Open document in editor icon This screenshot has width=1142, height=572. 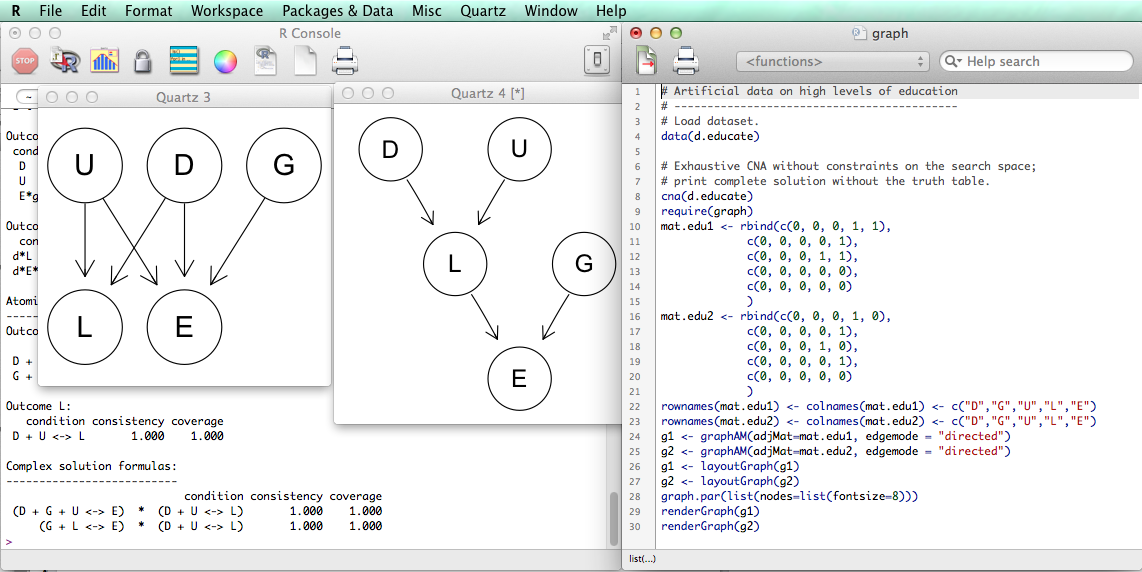click(x=265, y=62)
